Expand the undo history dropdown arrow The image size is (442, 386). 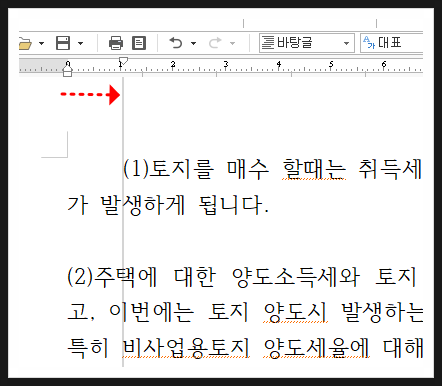193,43
